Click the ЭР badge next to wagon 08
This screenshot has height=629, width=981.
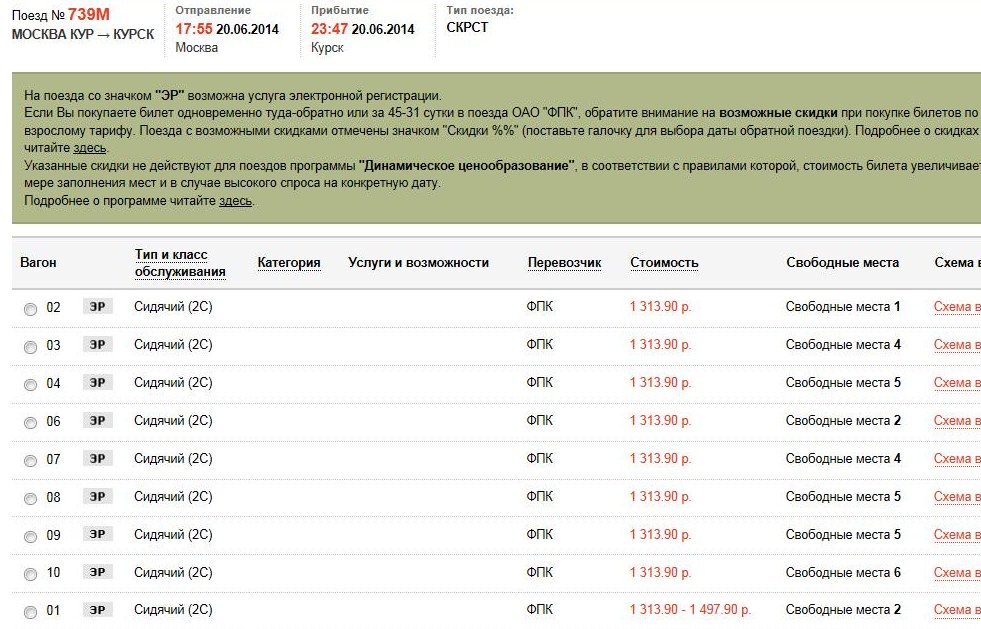97,497
